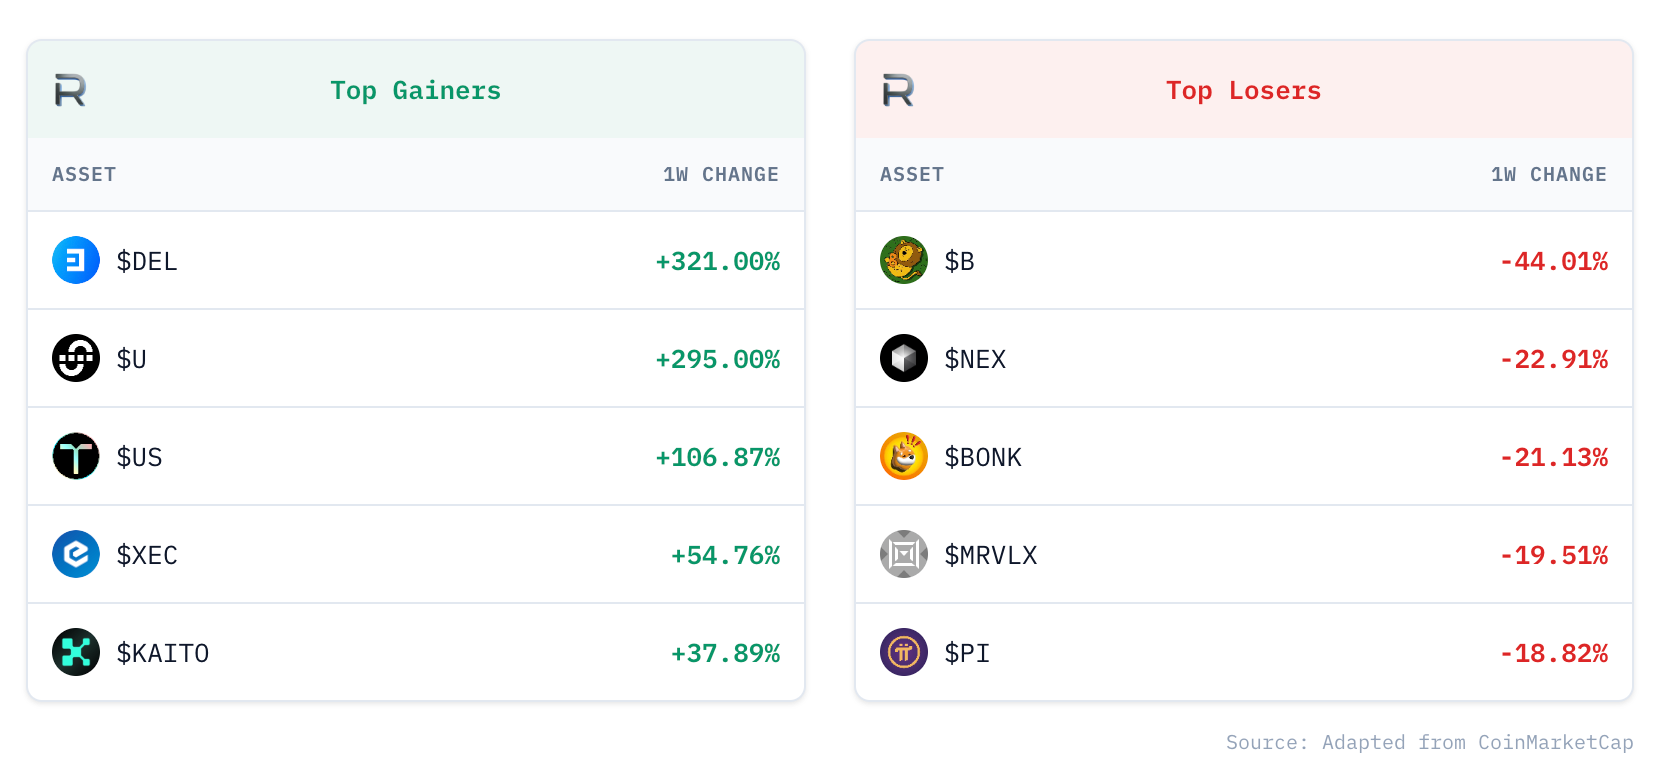
Task: Click the R logo in Top Gainers
Action: pos(70,90)
